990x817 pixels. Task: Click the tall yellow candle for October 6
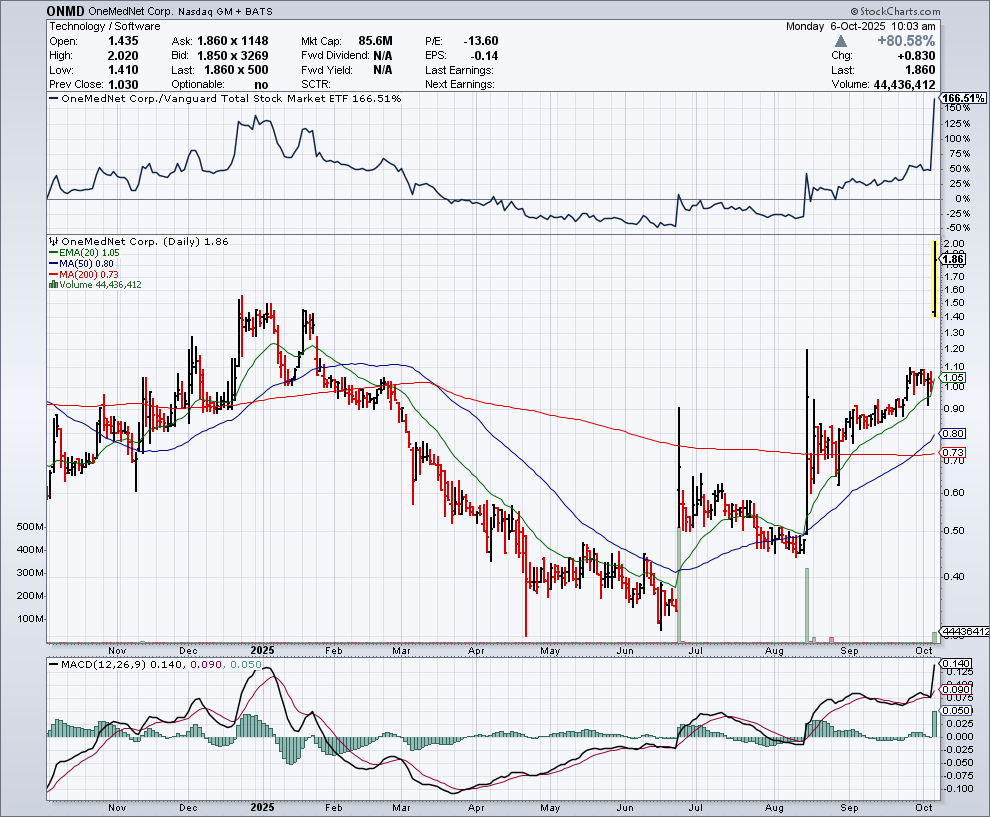point(934,278)
